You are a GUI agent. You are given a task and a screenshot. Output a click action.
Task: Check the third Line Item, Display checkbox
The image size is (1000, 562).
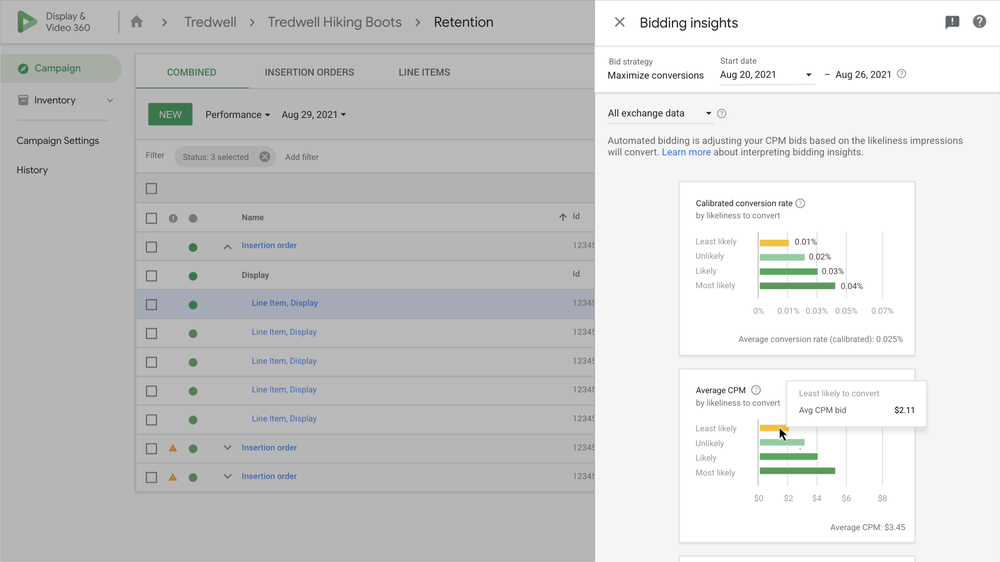151,362
